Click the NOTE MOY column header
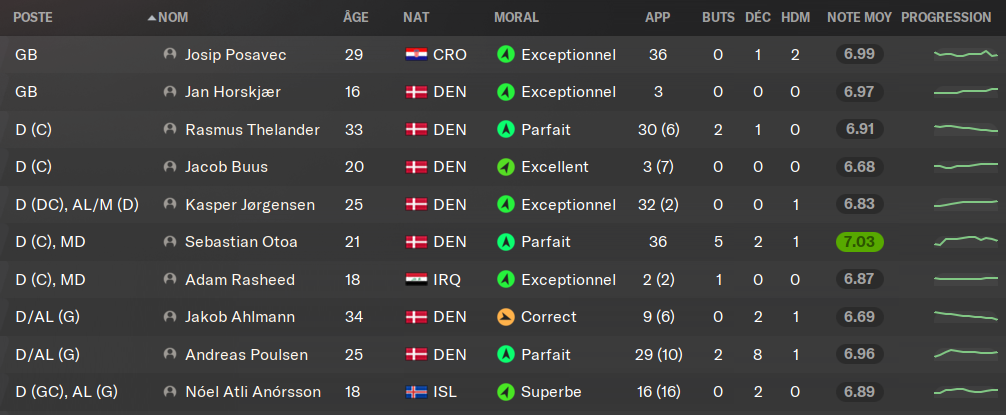 coord(858,18)
